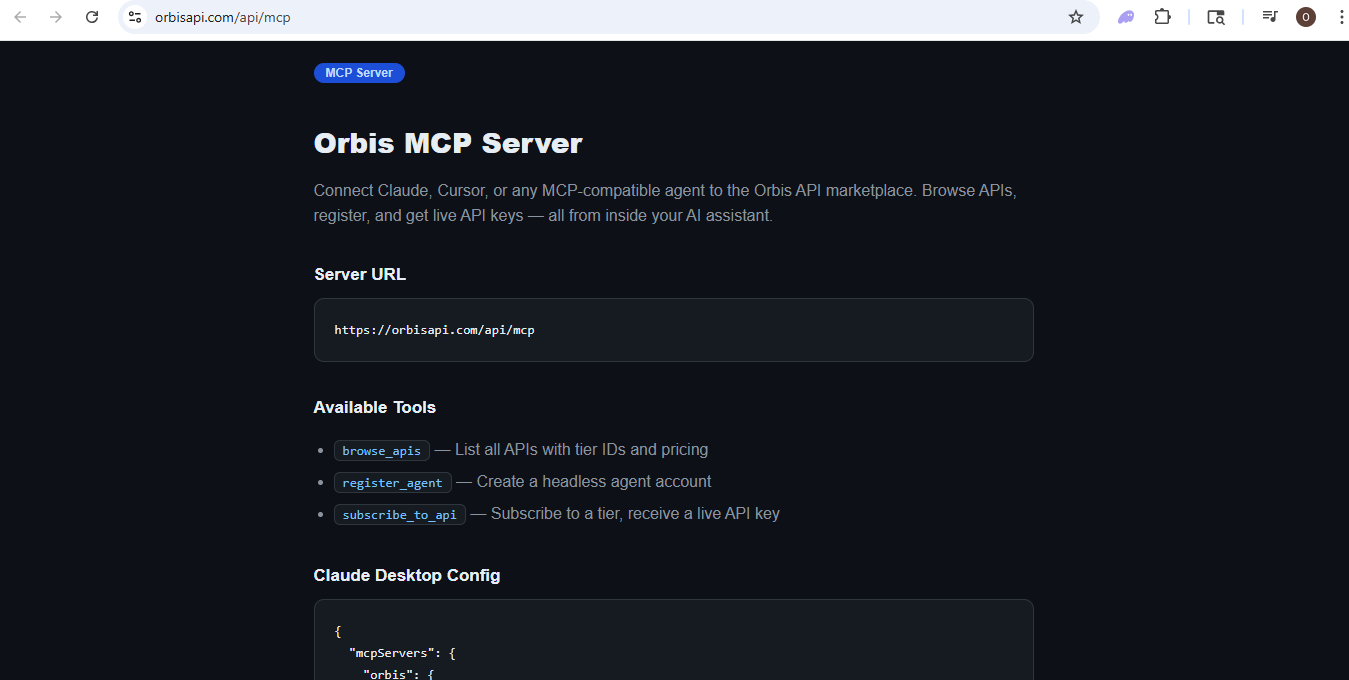
Task: Open global media controls
Action: [1269, 16]
